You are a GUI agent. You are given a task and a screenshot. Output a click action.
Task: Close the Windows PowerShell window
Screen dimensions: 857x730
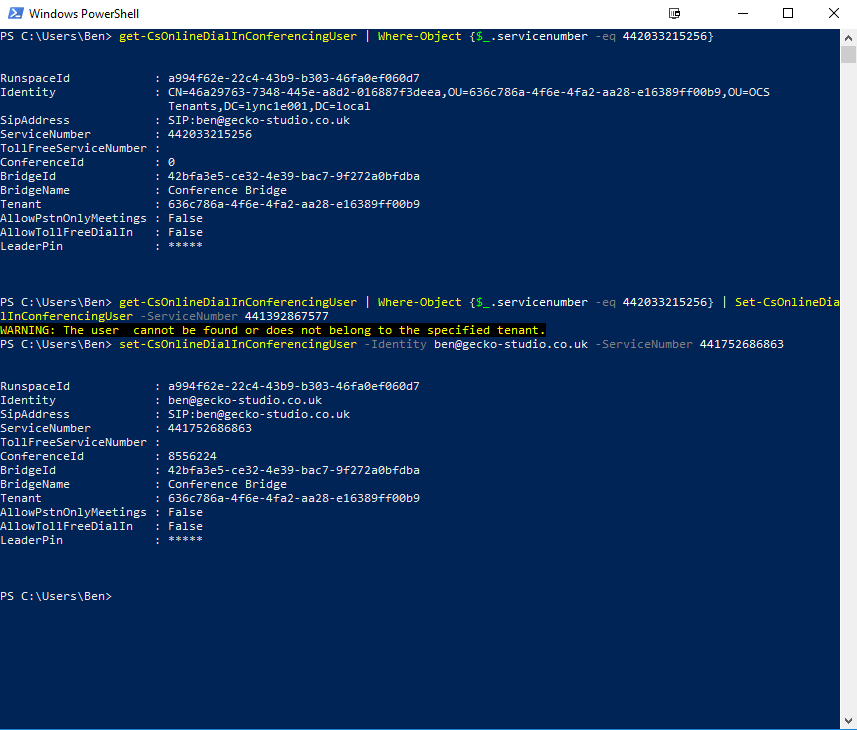coord(833,13)
